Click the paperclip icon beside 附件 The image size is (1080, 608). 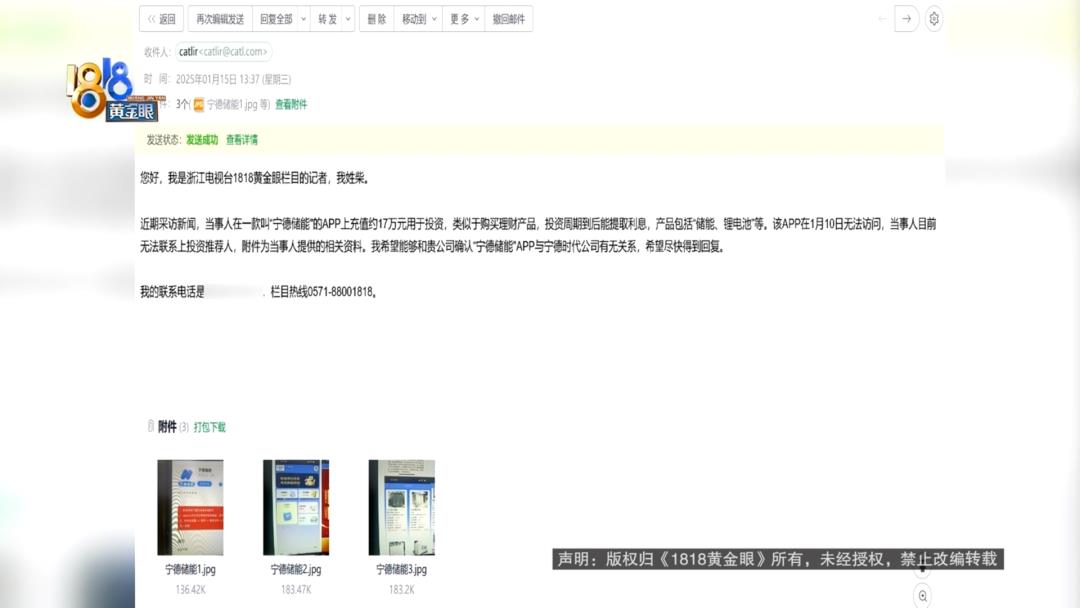pos(151,426)
